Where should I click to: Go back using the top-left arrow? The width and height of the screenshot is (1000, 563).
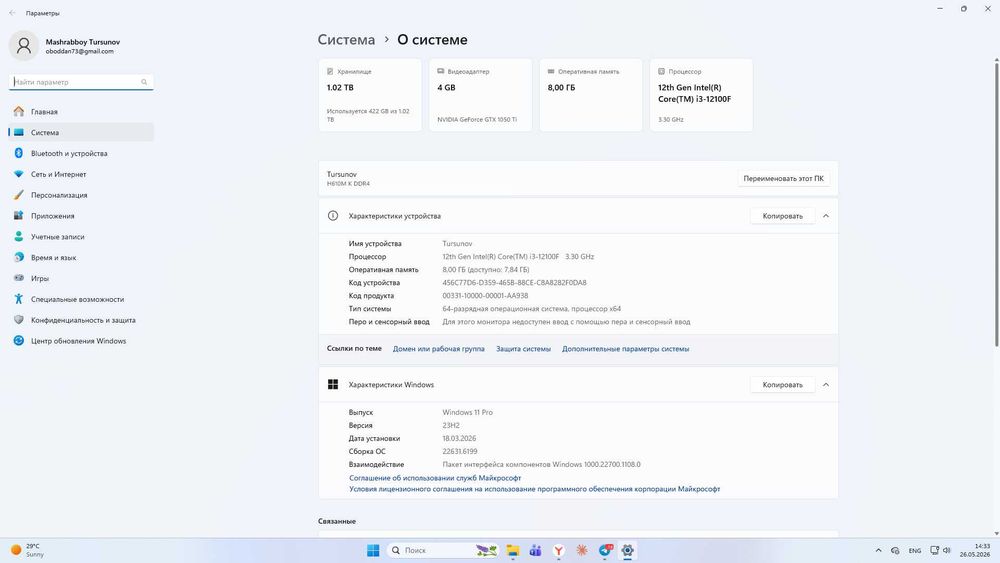pyautogui.click(x=12, y=13)
